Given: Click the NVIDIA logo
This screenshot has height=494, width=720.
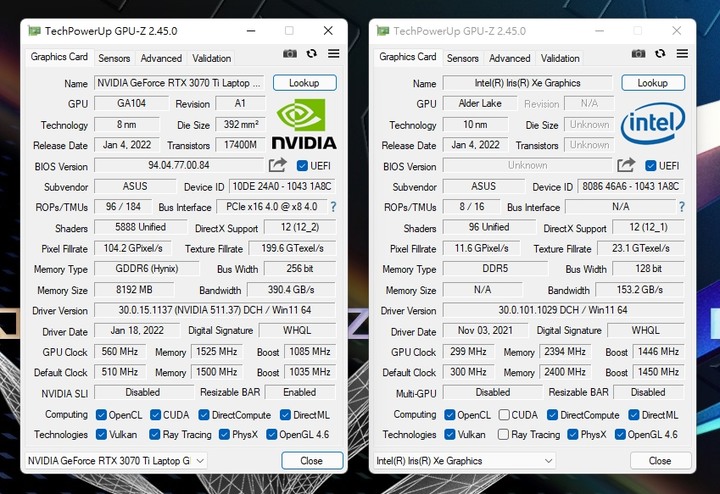Looking at the screenshot, I should coord(304,124).
